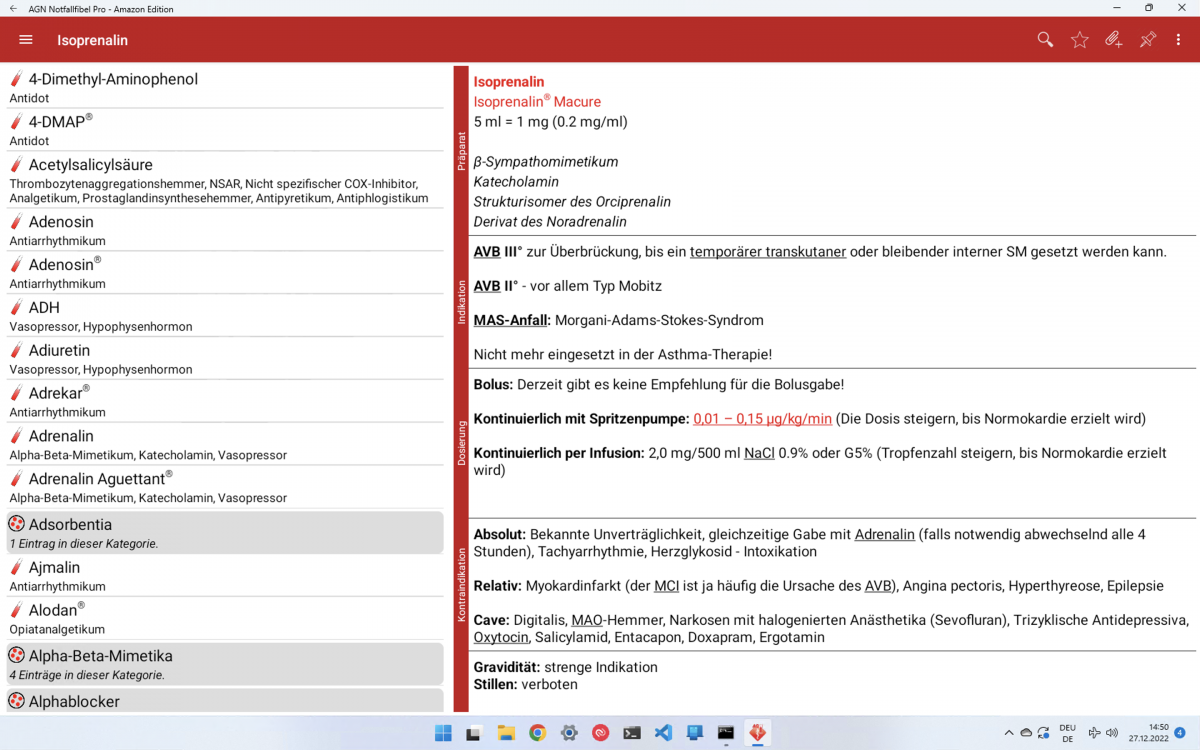Image resolution: width=1200 pixels, height=750 pixels.
Task: Select the Adrenalin entry
Action: coord(225,445)
